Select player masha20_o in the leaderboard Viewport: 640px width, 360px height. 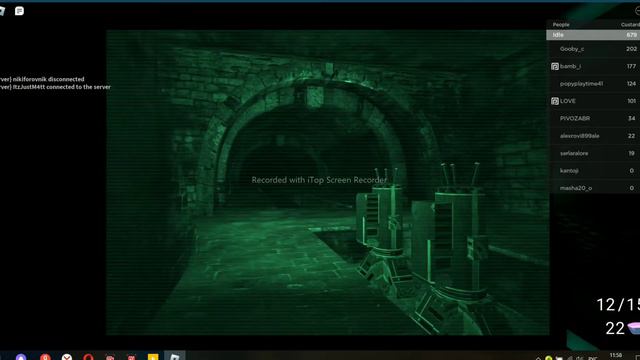tap(593, 188)
